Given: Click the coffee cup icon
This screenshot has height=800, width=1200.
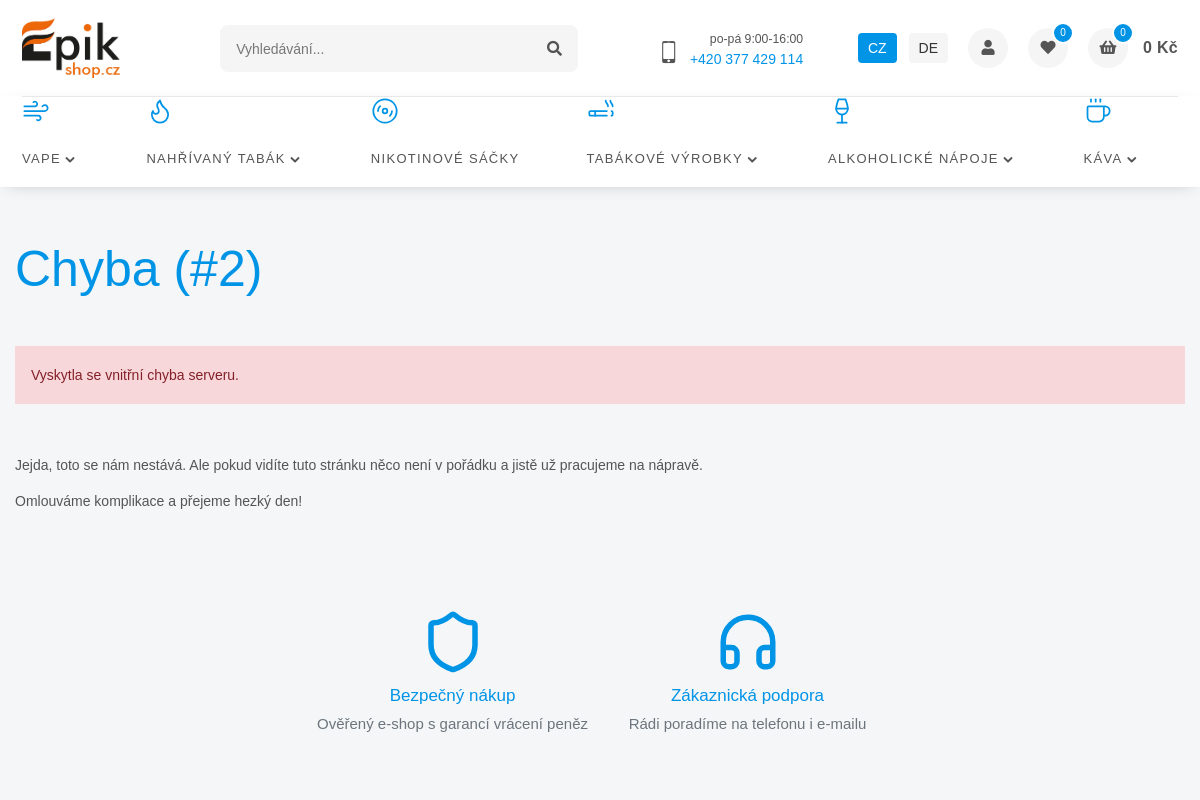Looking at the screenshot, I should (1097, 111).
